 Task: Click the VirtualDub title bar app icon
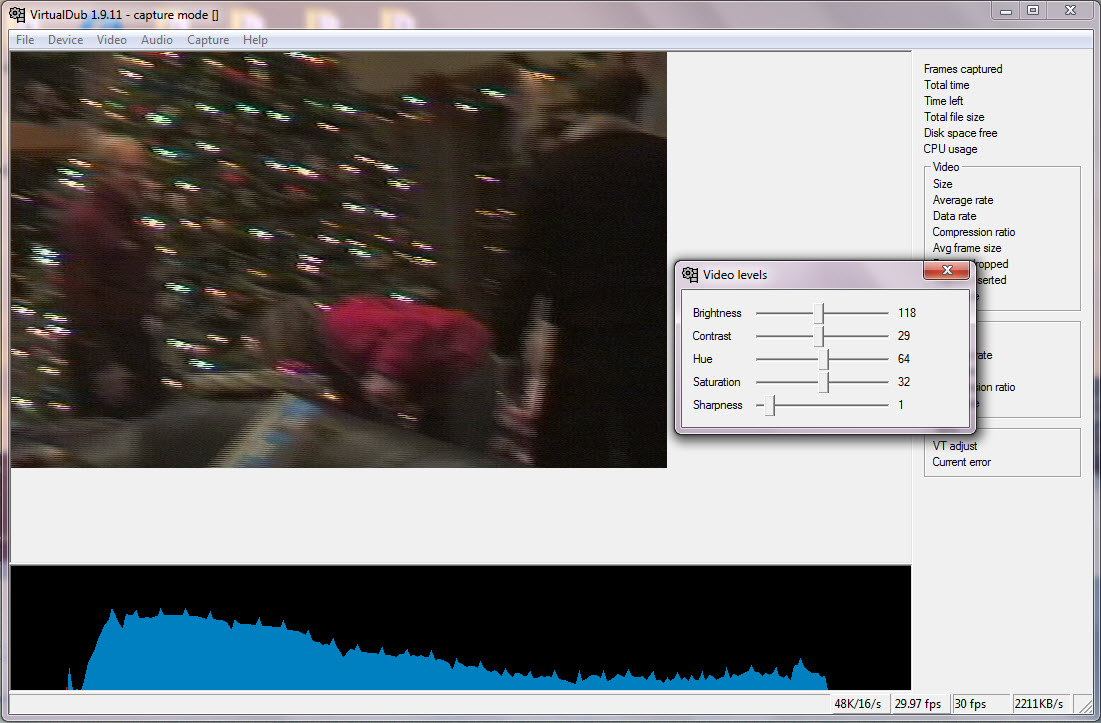(17, 14)
